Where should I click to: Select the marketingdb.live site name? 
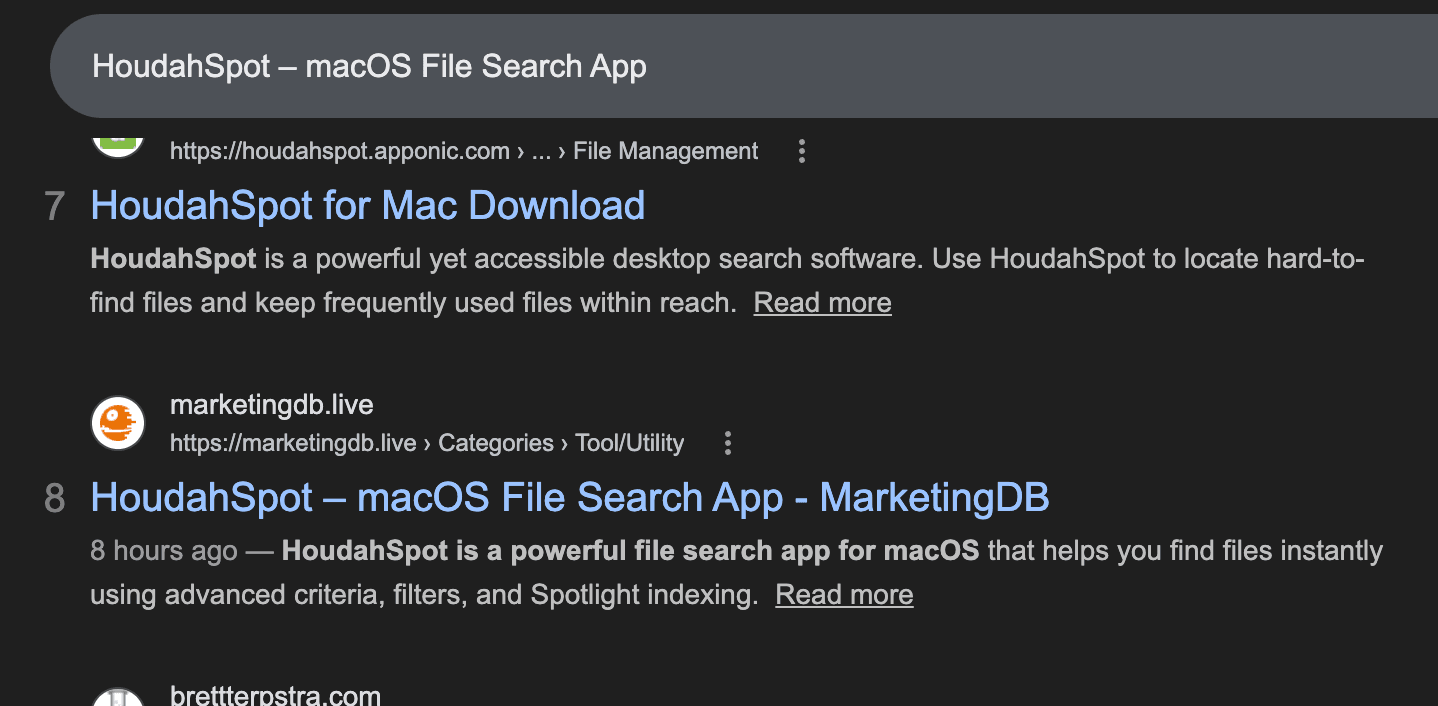click(271, 405)
